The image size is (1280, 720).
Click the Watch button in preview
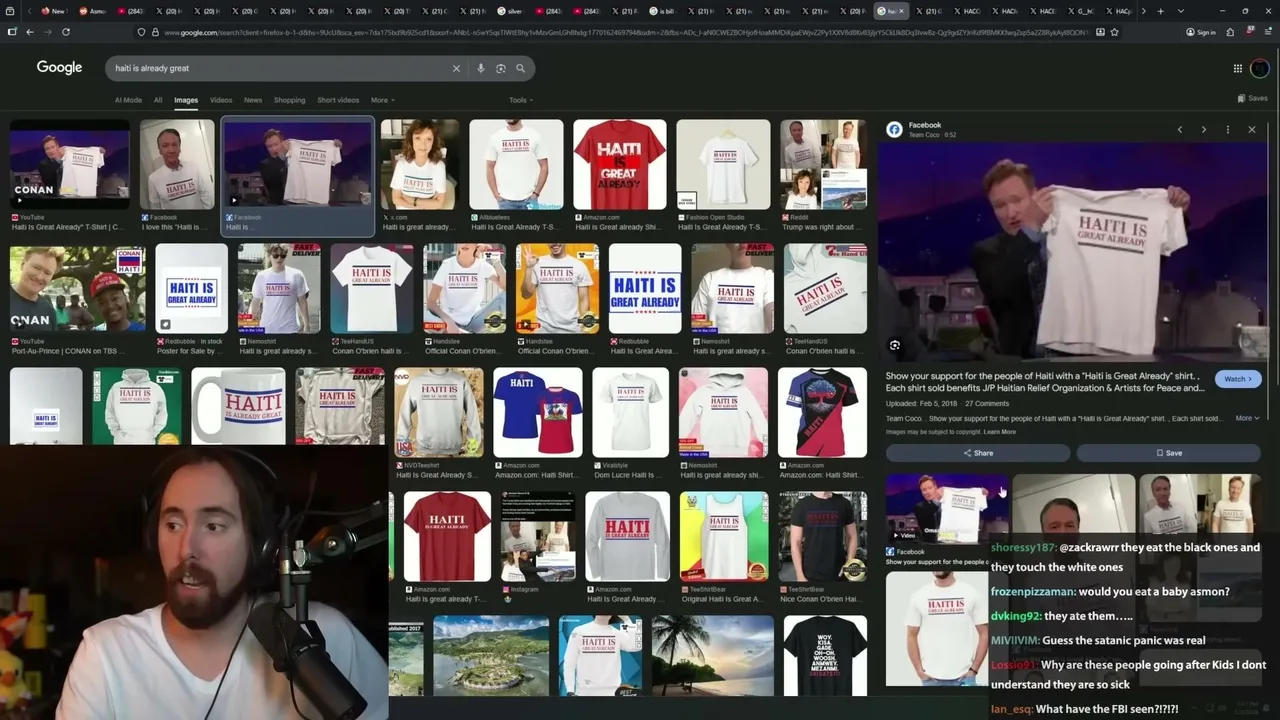(1238, 379)
